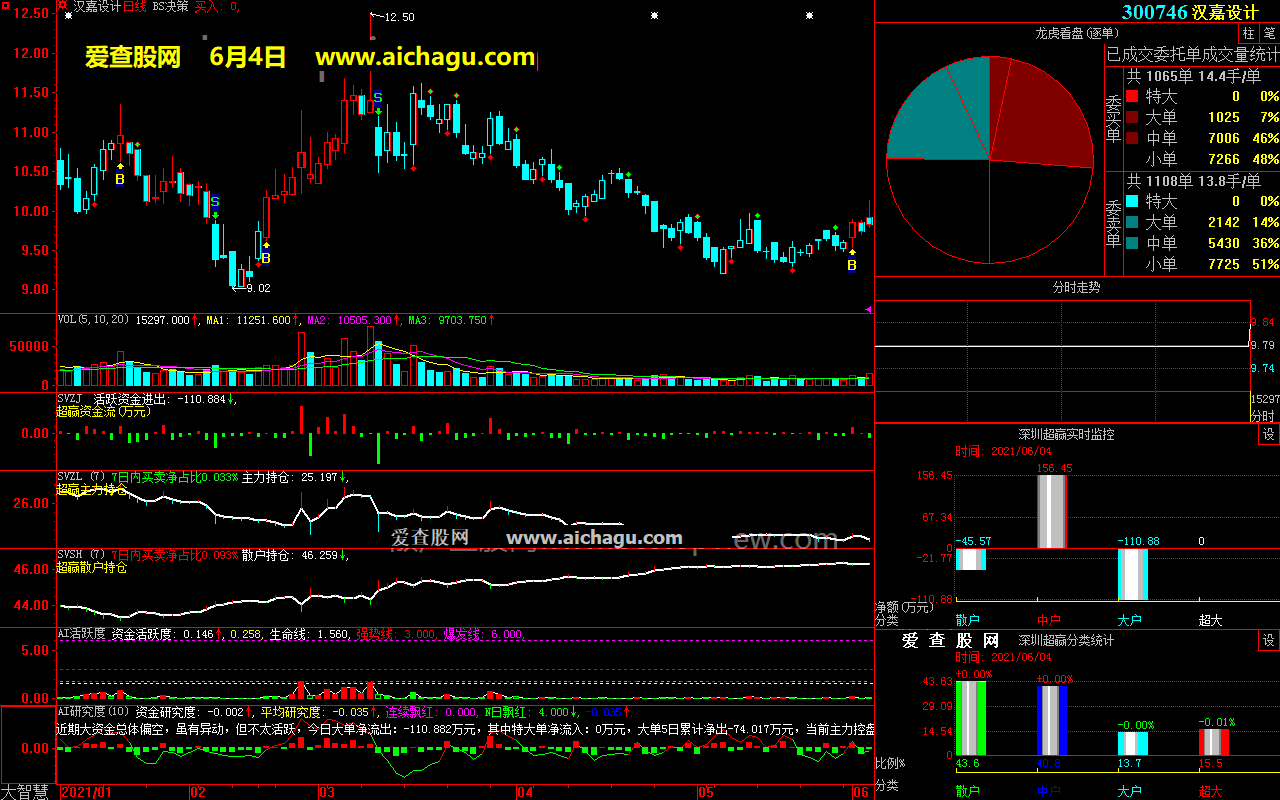This screenshot has width=1280, height=800.
Task: Click the white info star above May
Action: [809, 16]
